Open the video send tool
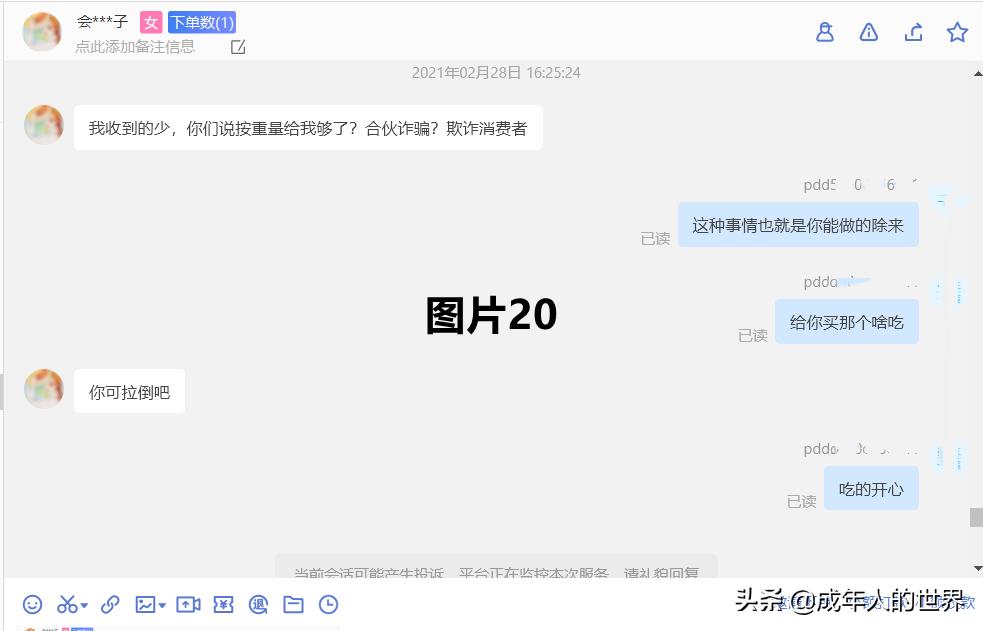The height and width of the screenshot is (631, 983). (x=189, y=604)
